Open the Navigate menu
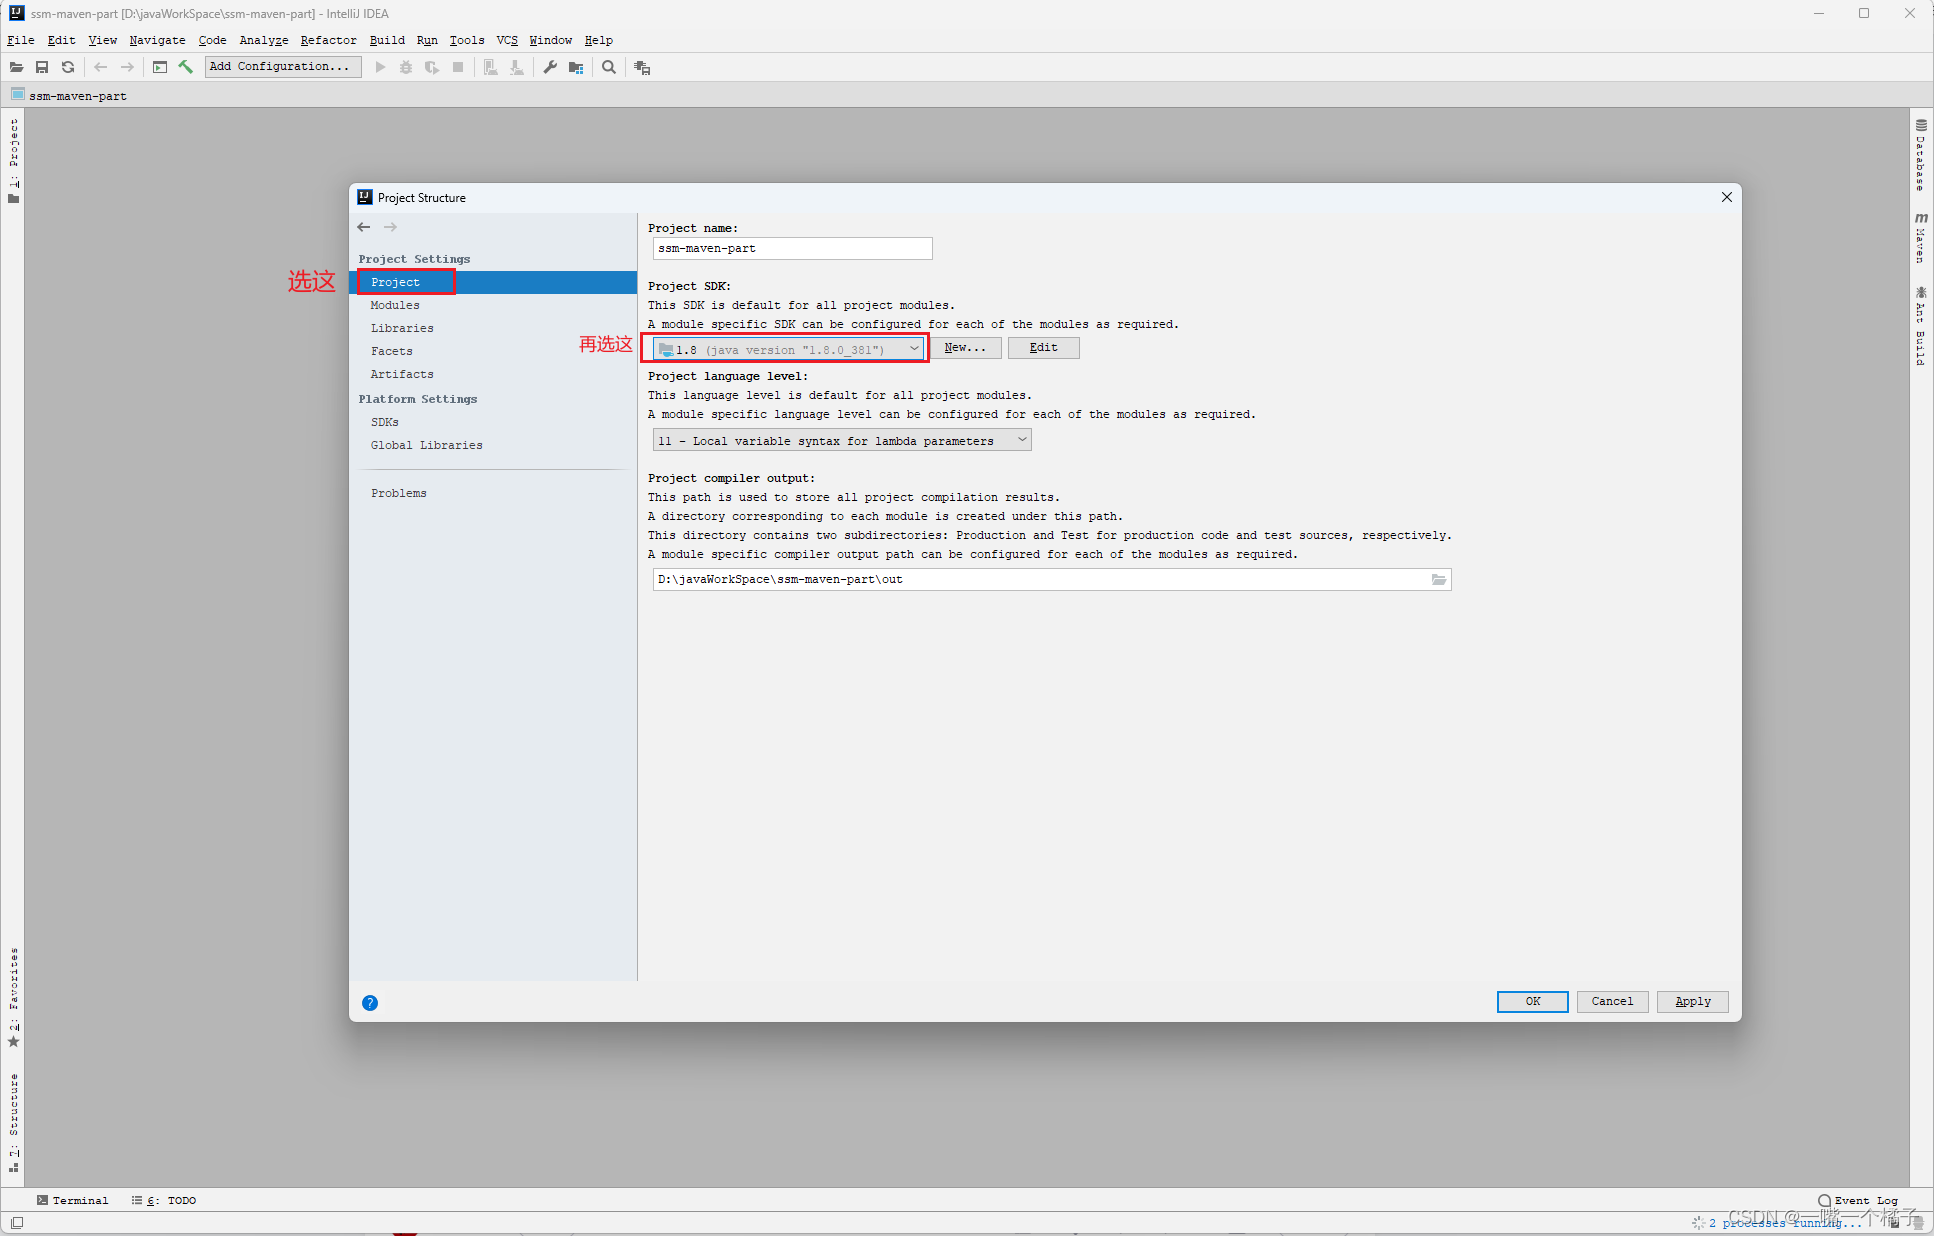This screenshot has width=1934, height=1236. [157, 40]
